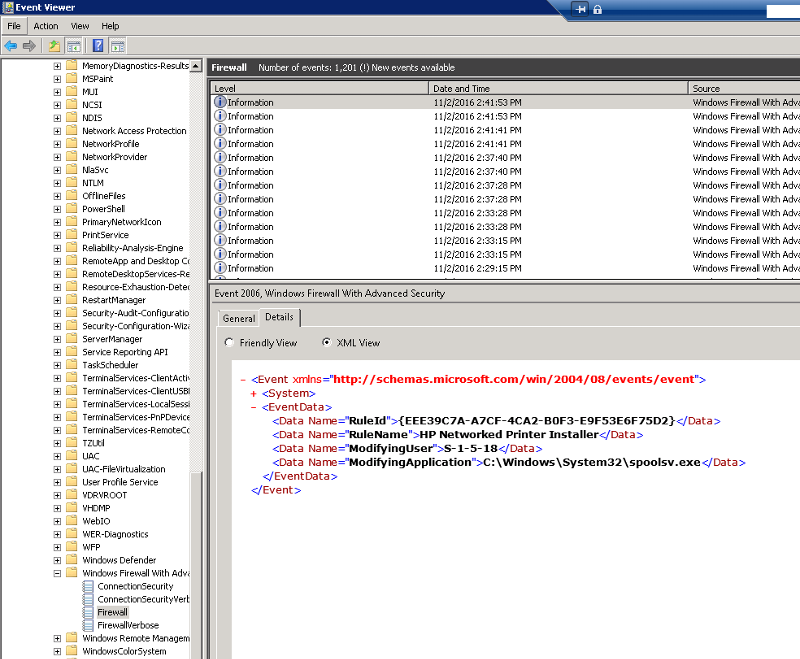Click the WFP folder icon

pyautogui.click(x=72, y=546)
